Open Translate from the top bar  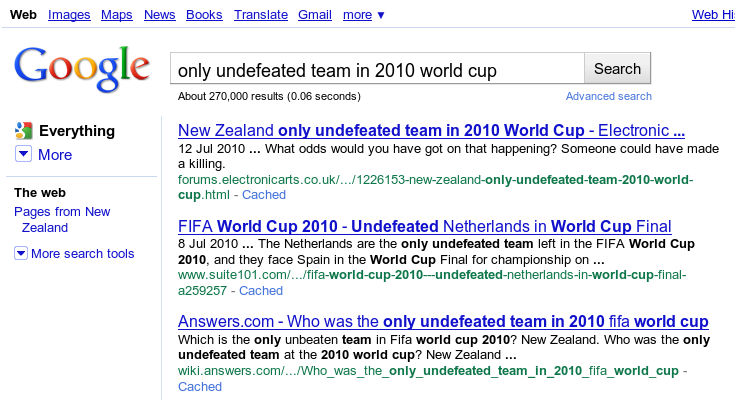point(261,15)
